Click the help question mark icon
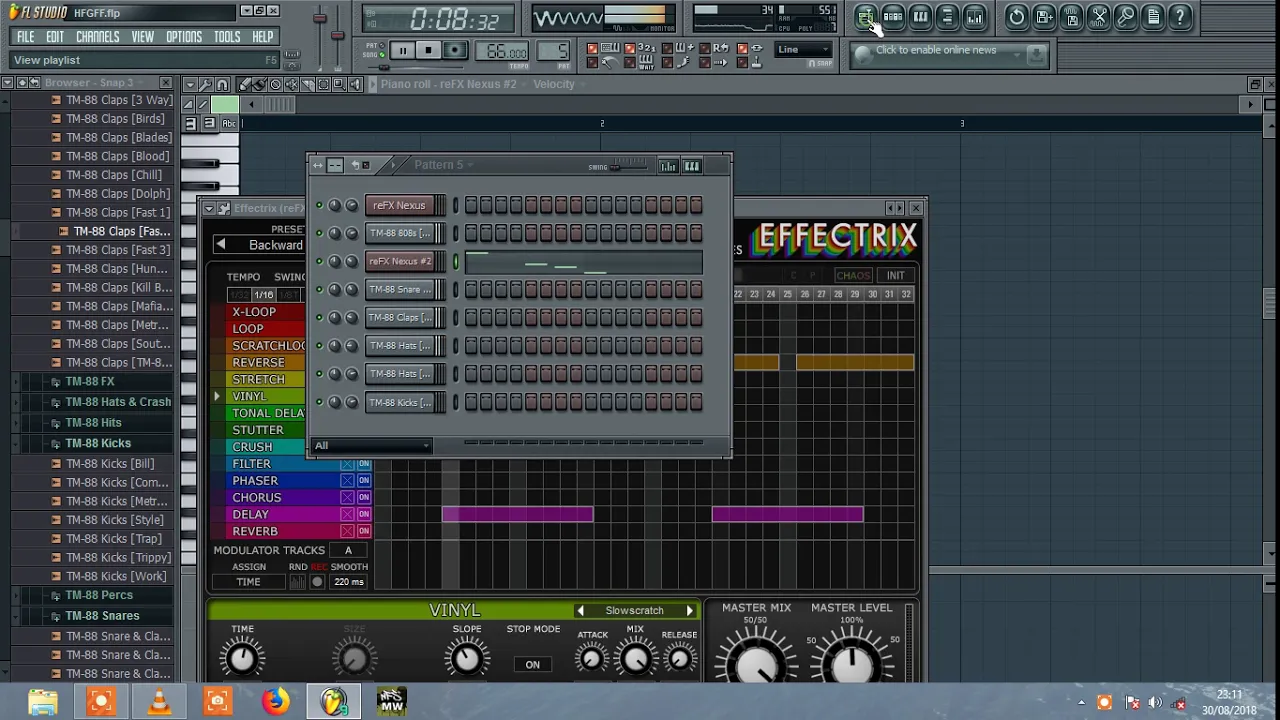Viewport: 1280px width, 720px height. click(1179, 16)
